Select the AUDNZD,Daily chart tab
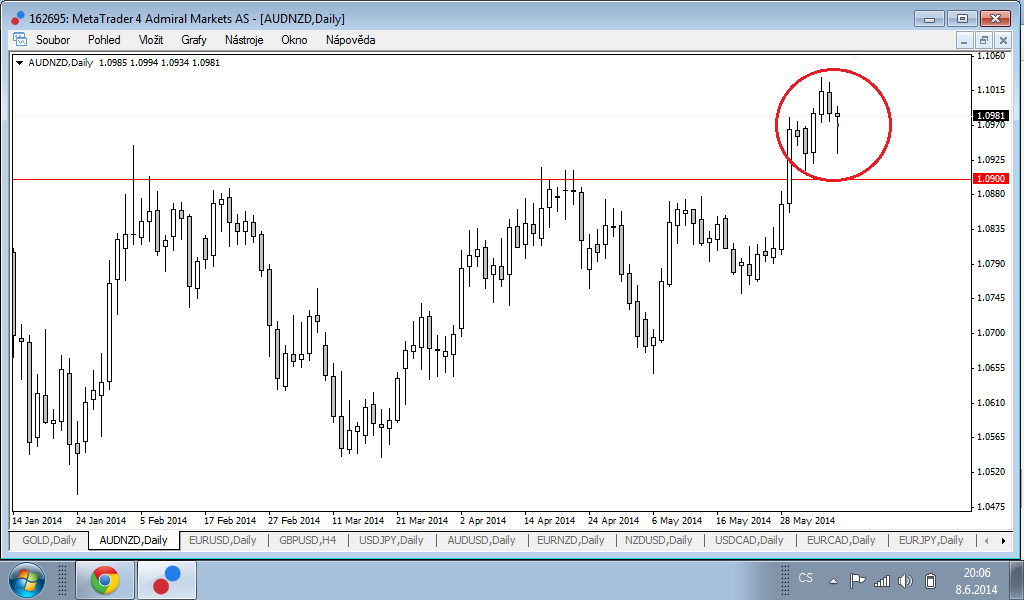1024x600 pixels. (133, 540)
